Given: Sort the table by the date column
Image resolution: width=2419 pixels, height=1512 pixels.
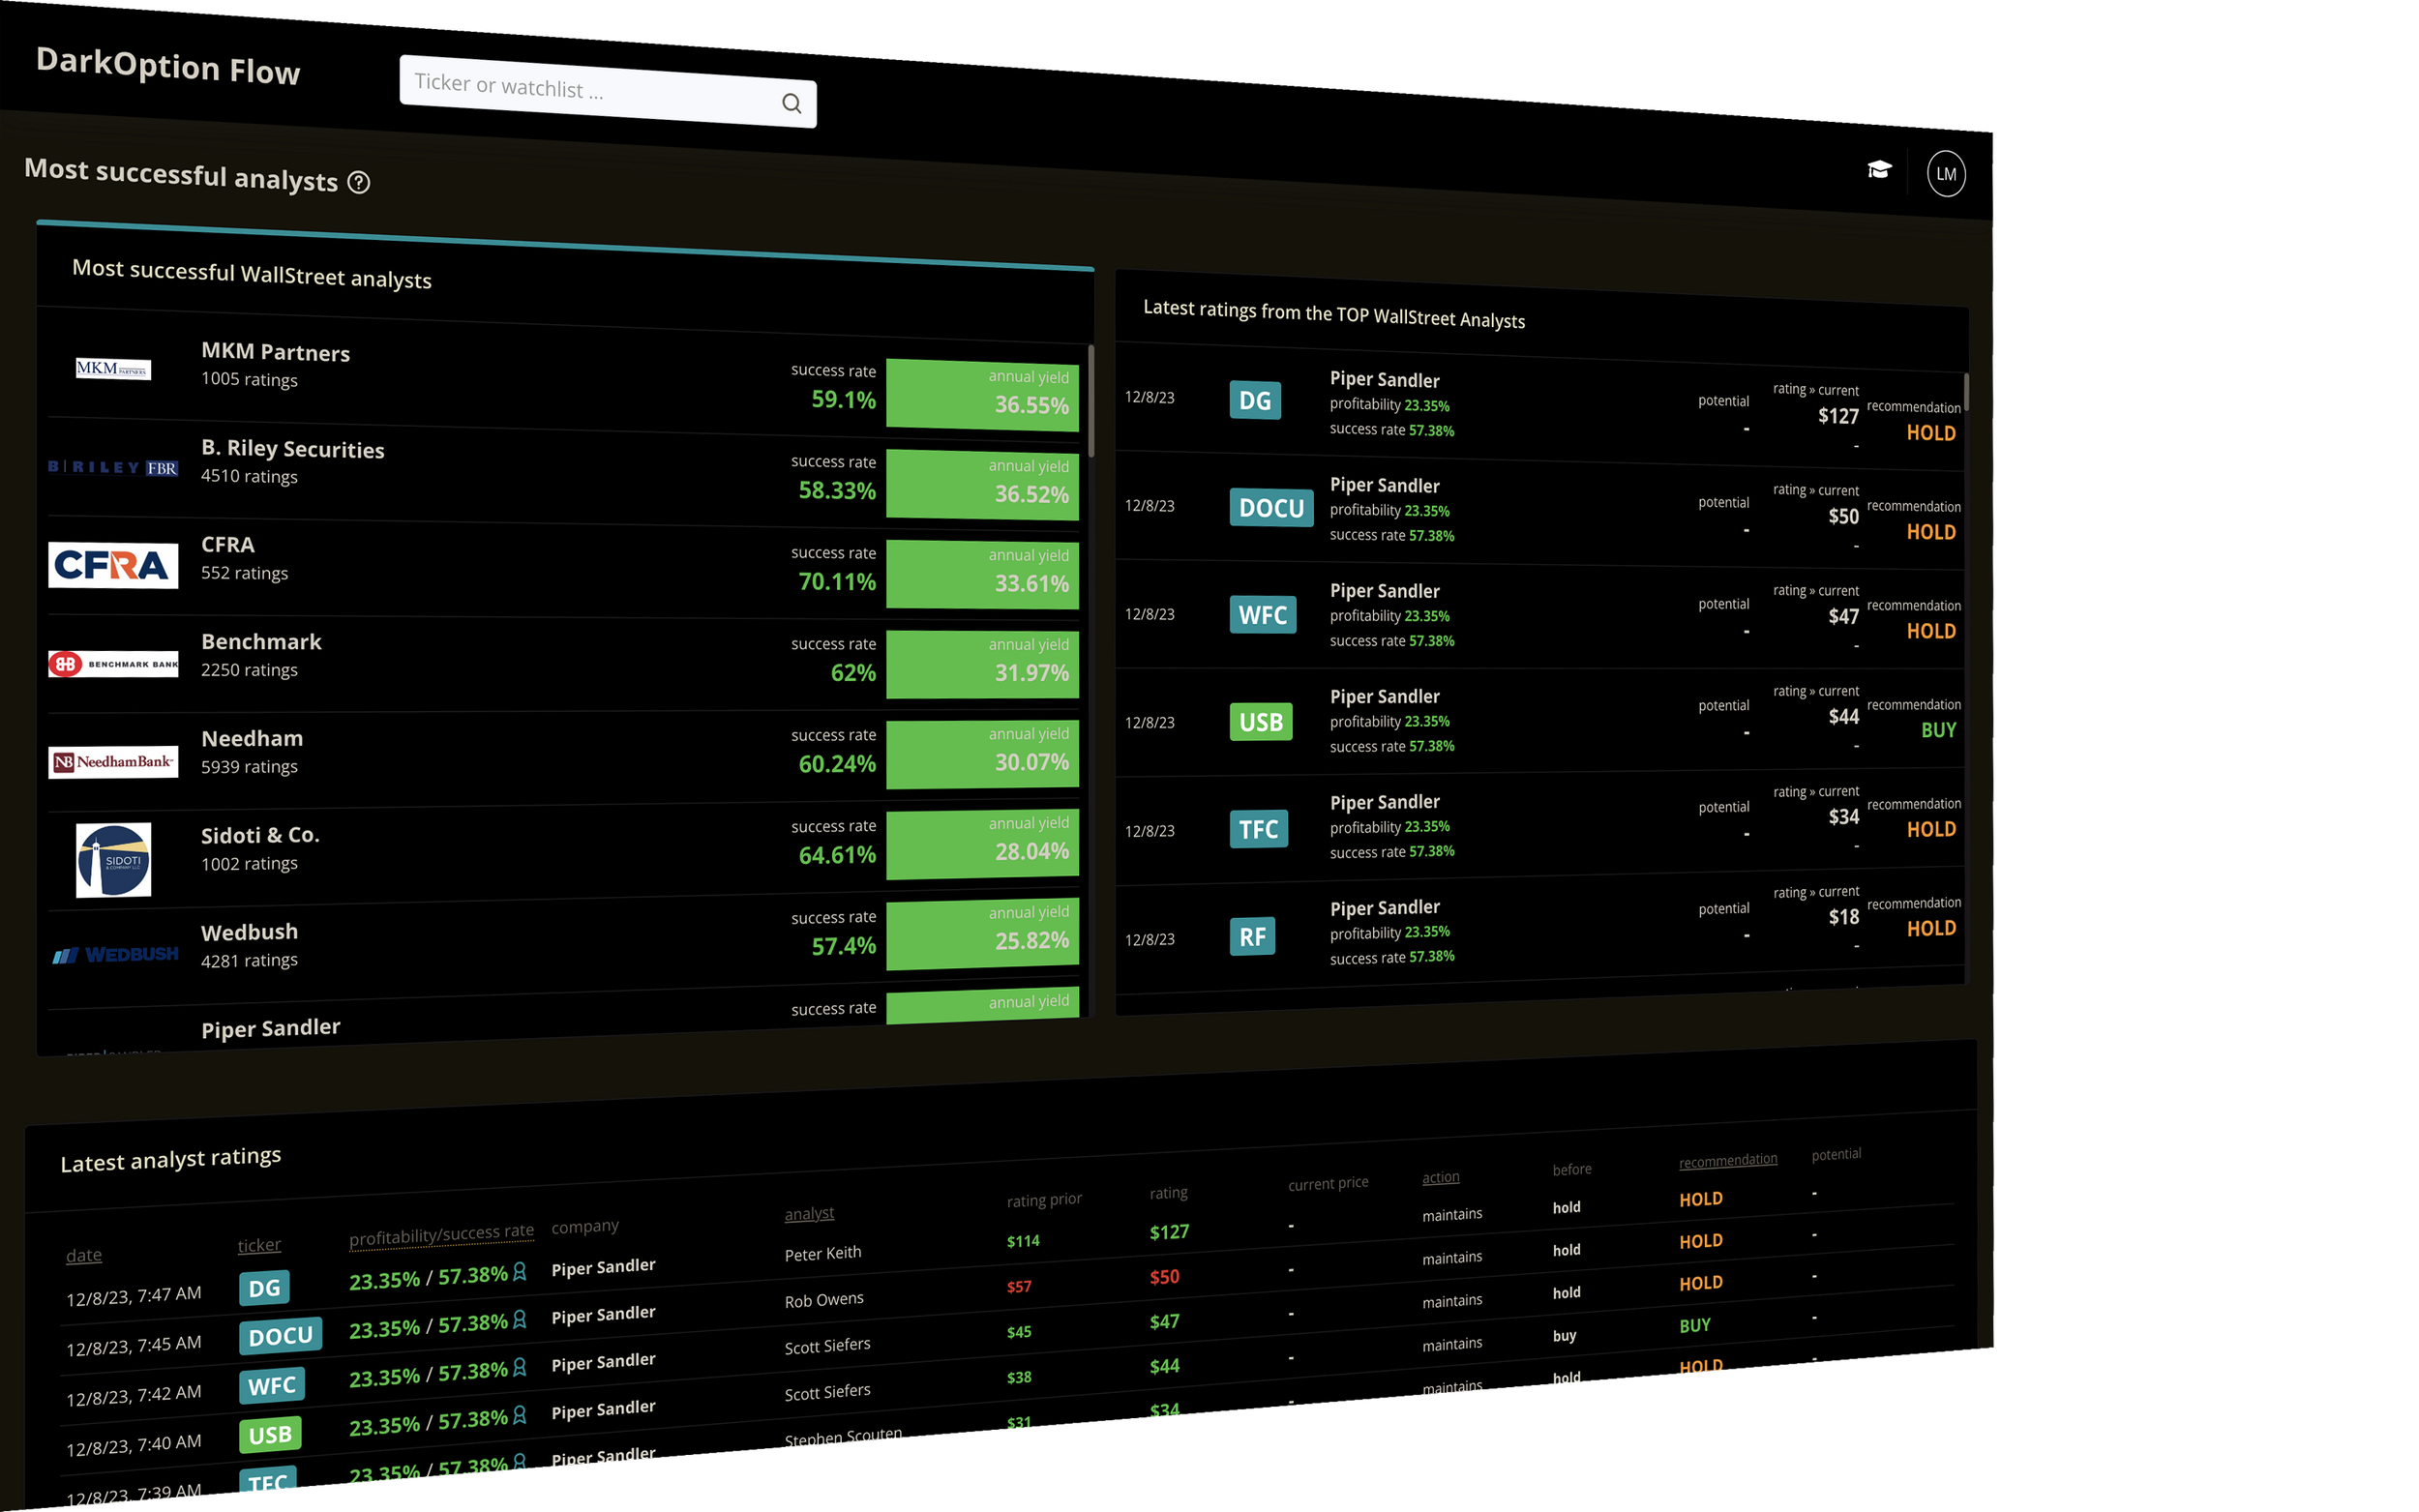Looking at the screenshot, I should (x=83, y=1254).
